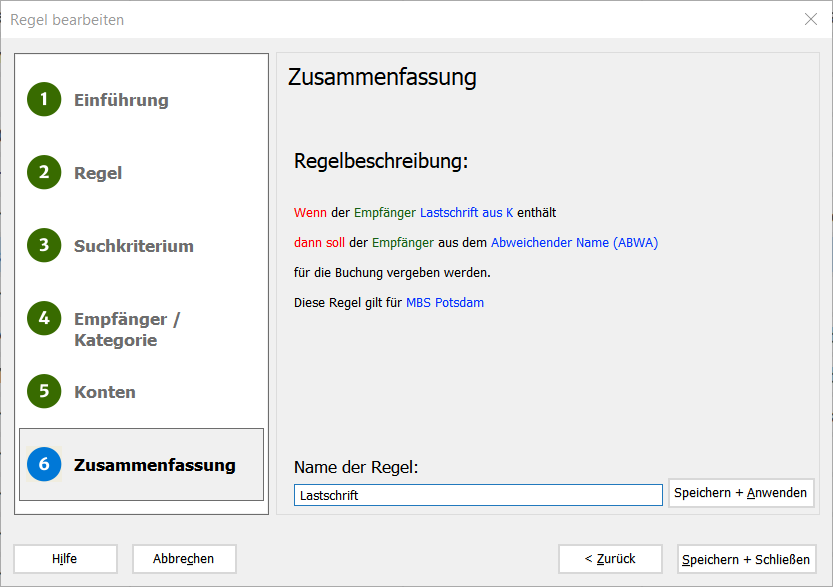Click the green number 1 step circle

[44, 99]
